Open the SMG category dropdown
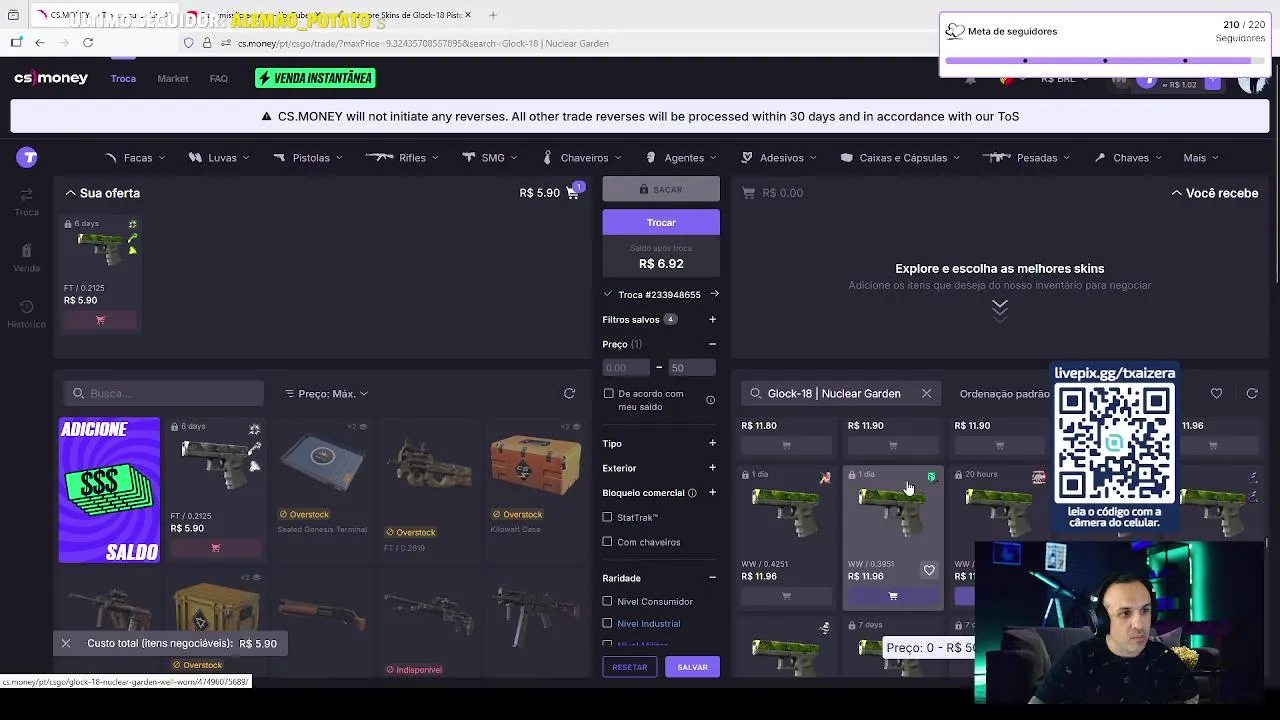Viewport: 1280px width, 720px height. (x=490, y=158)
